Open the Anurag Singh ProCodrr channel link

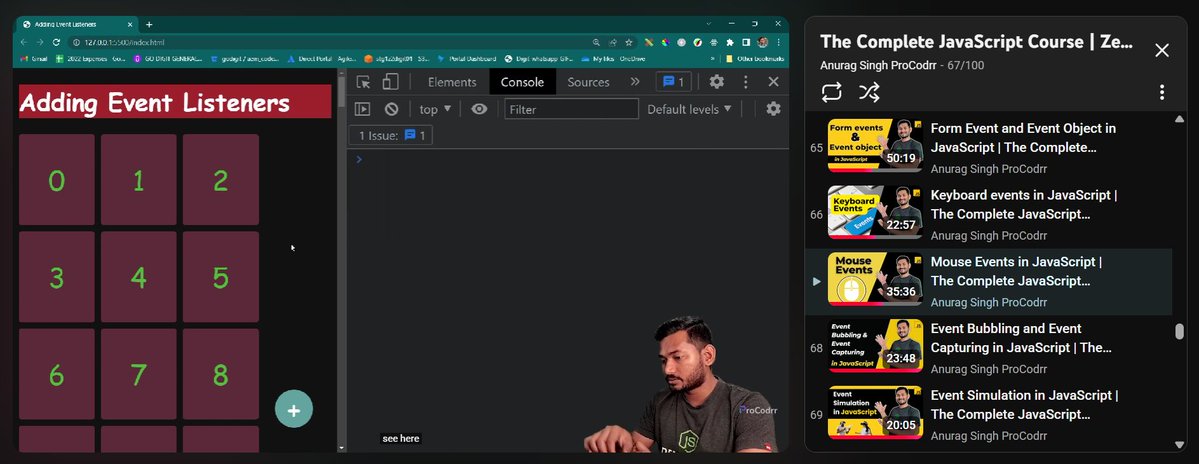pos(876,66)
